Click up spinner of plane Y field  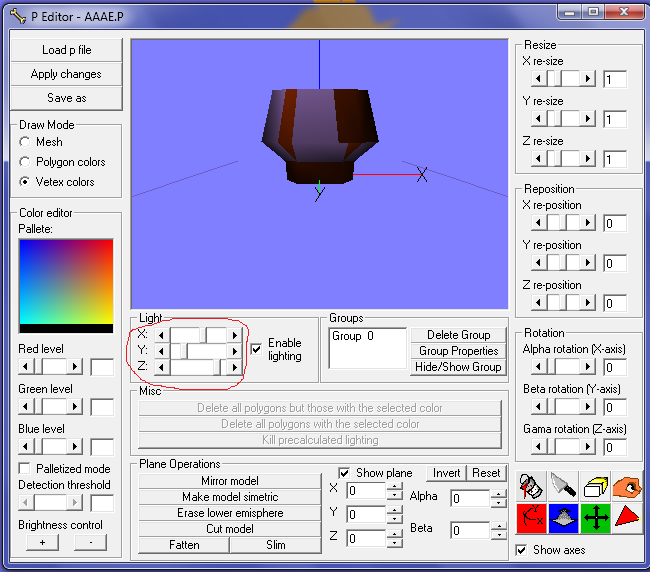tap(395, 510)
